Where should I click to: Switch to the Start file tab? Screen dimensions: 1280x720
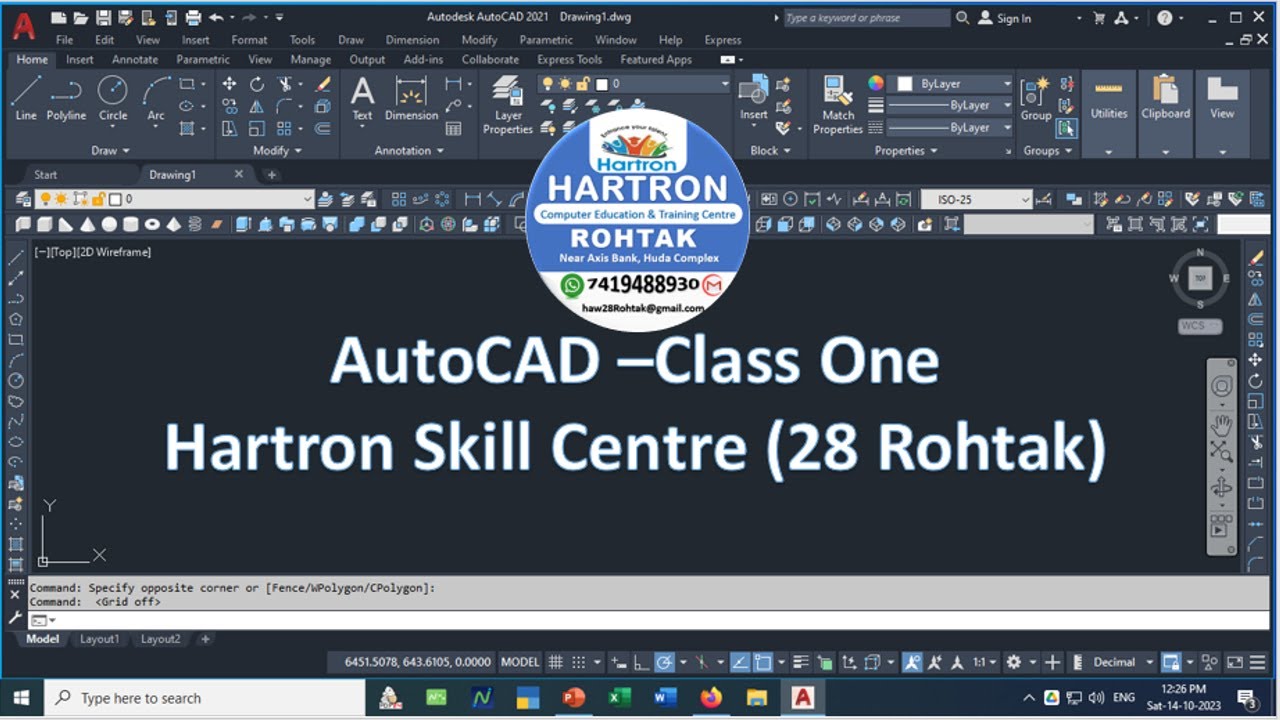coord(46,174)
